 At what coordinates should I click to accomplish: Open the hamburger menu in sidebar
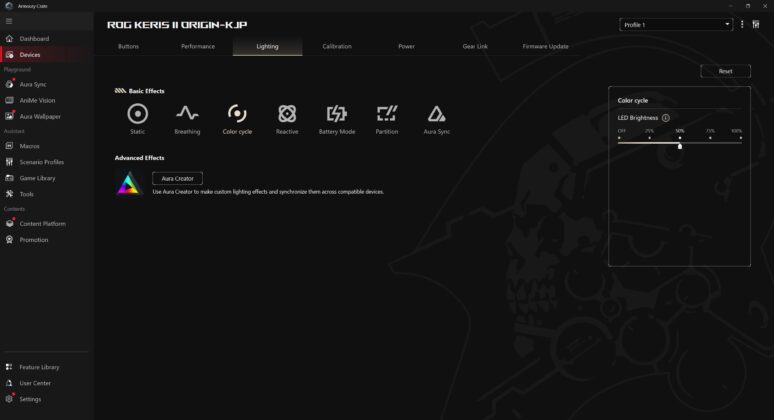(9, 21)
